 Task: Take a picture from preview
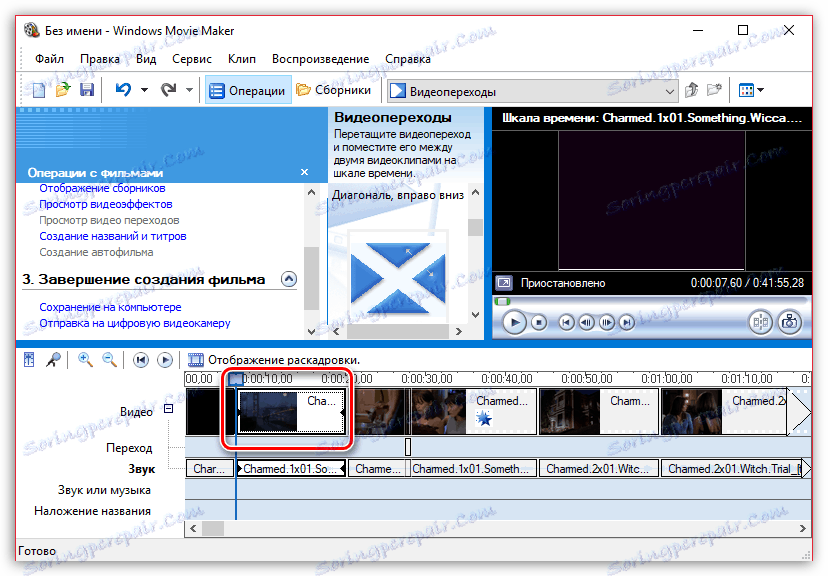[x=789, y=322]
